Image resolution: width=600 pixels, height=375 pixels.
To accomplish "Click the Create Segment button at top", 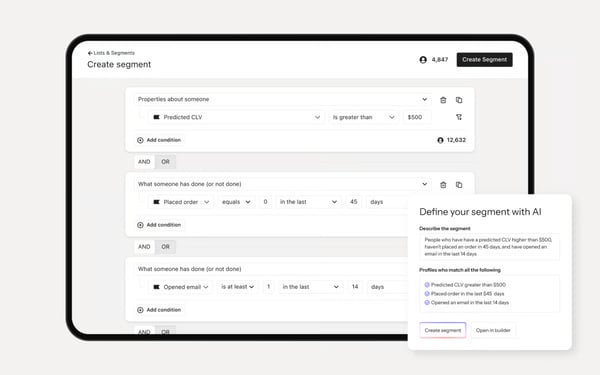I will (x=484, y=60).
